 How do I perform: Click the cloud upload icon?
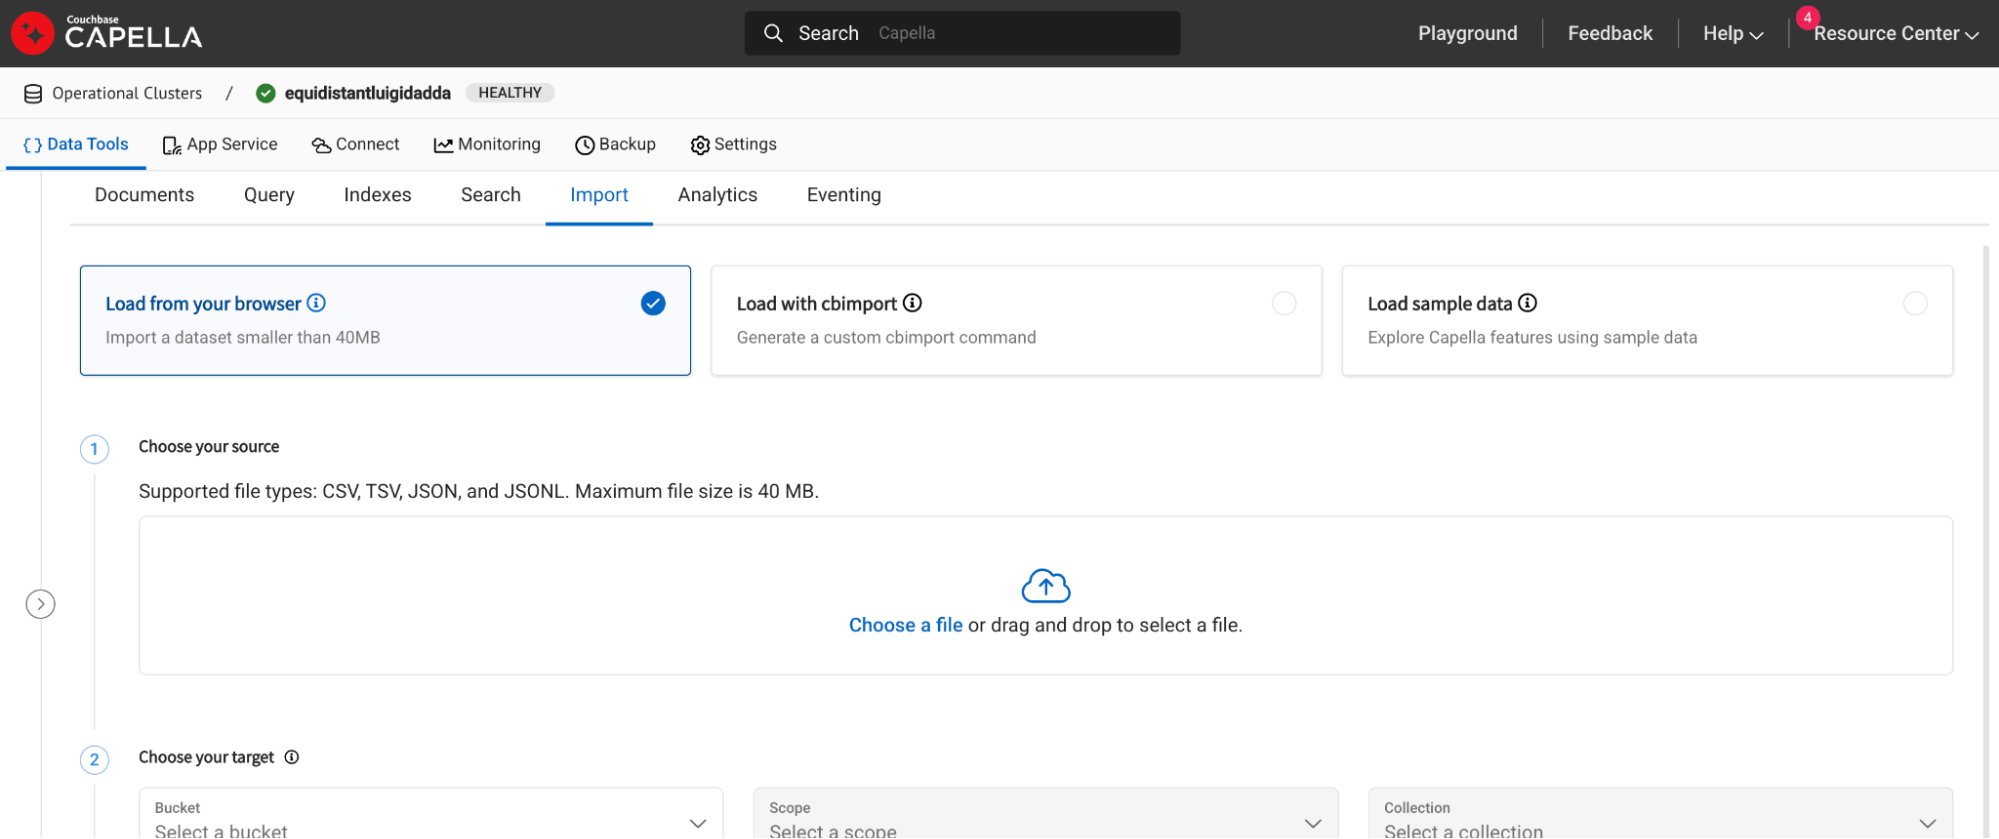pos(1045,585)
